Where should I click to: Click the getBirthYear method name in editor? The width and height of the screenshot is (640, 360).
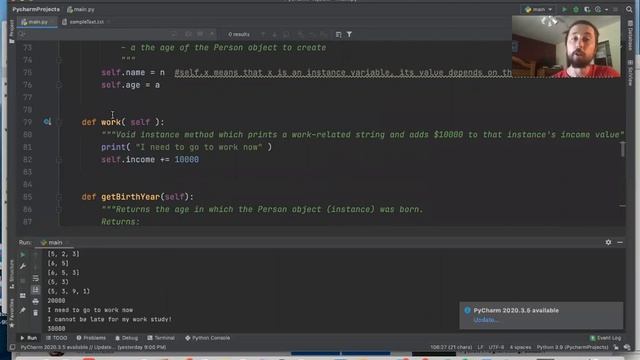(x=130, y=197)
